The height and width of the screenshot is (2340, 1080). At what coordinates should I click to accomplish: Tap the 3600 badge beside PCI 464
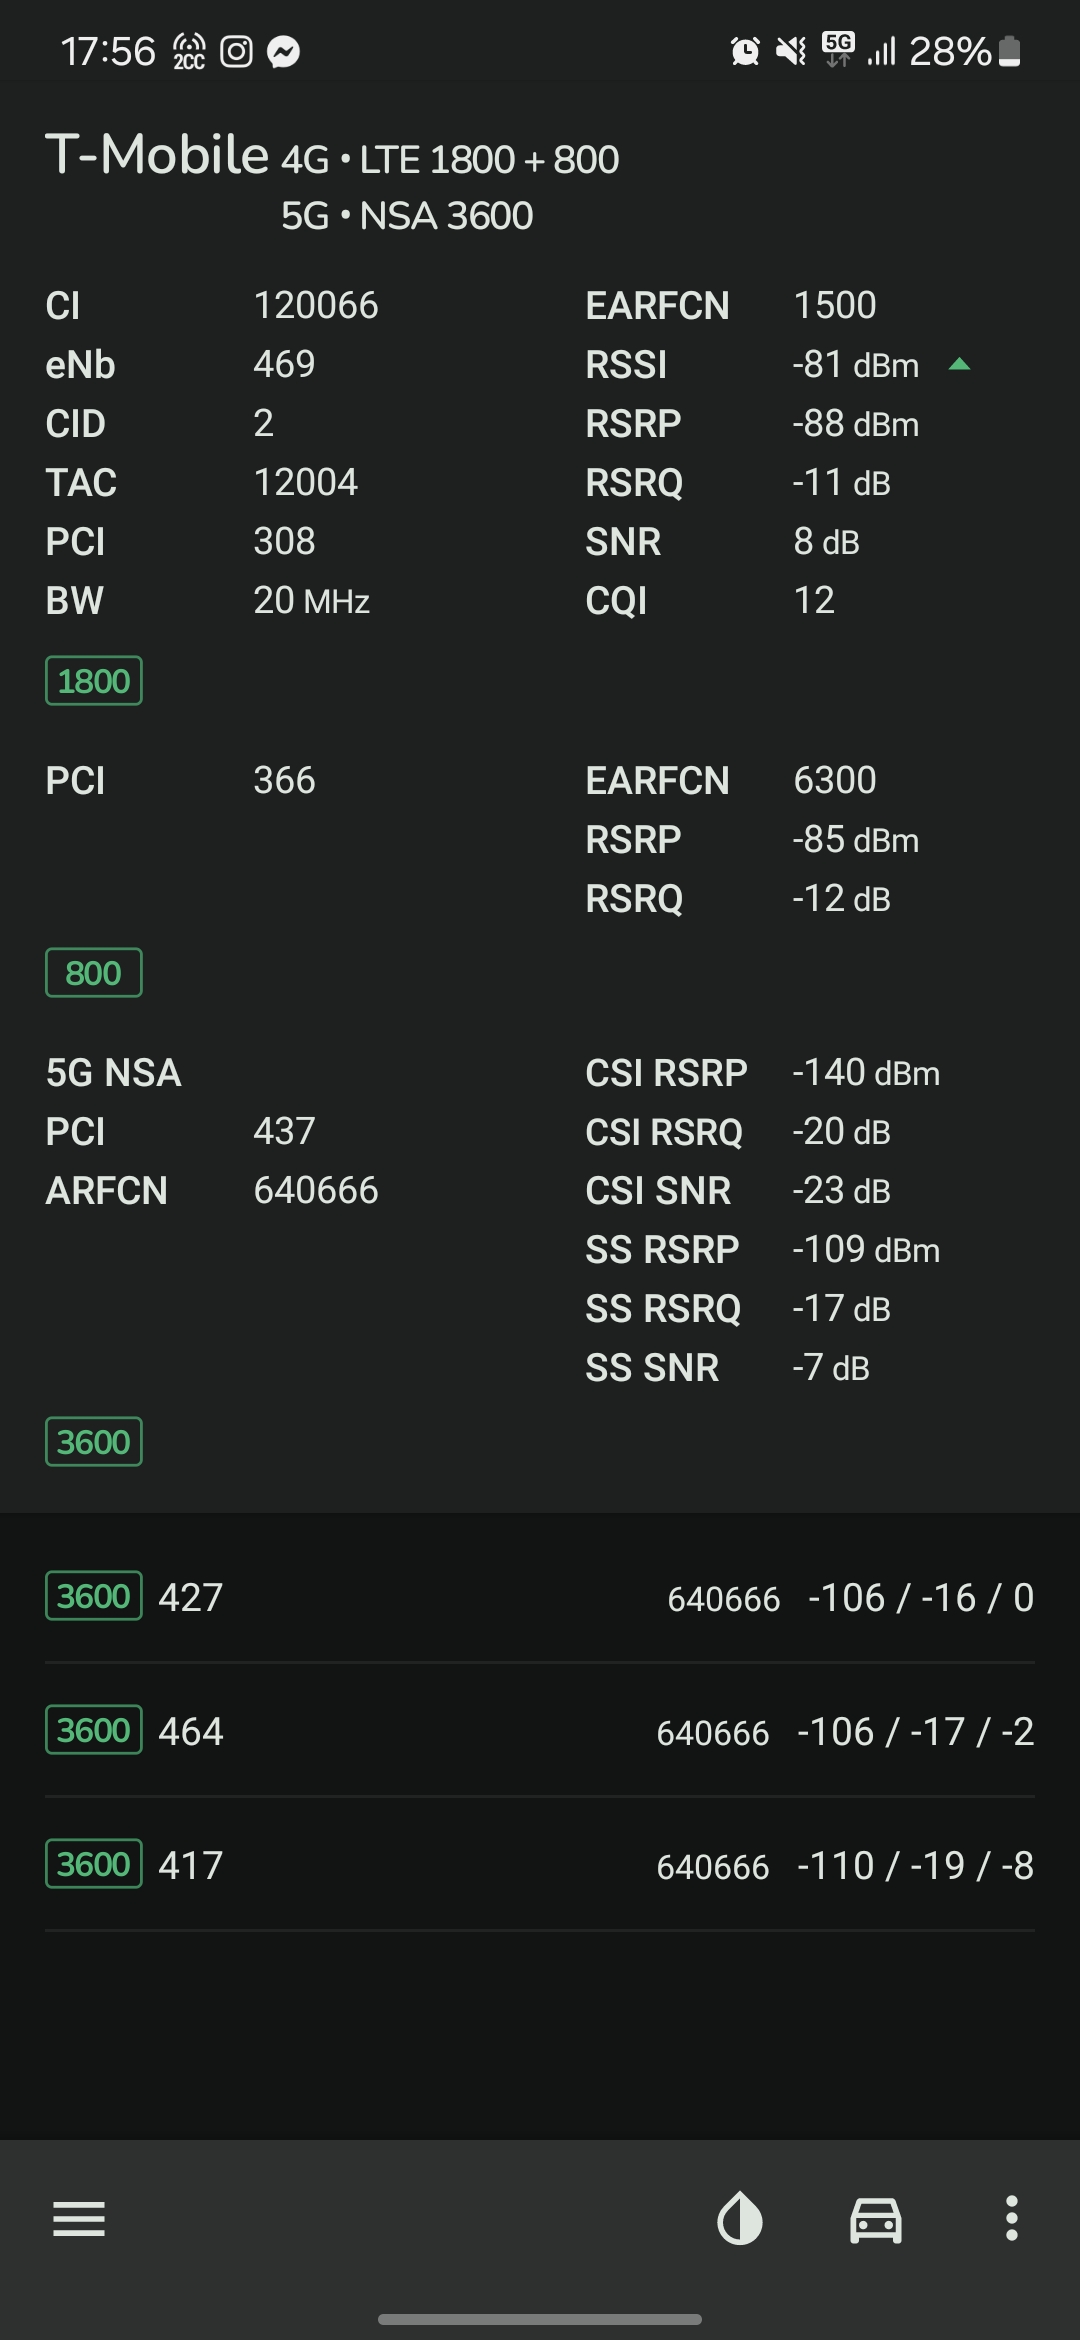(x=94, y=1730)
